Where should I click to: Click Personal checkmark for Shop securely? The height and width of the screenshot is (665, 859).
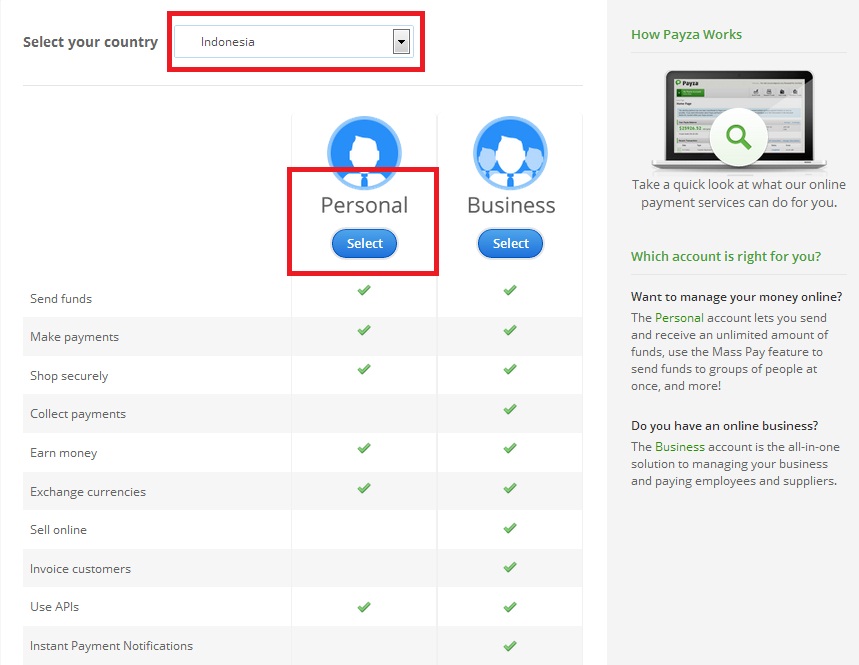pyautogui.click(x=364, y=369)
